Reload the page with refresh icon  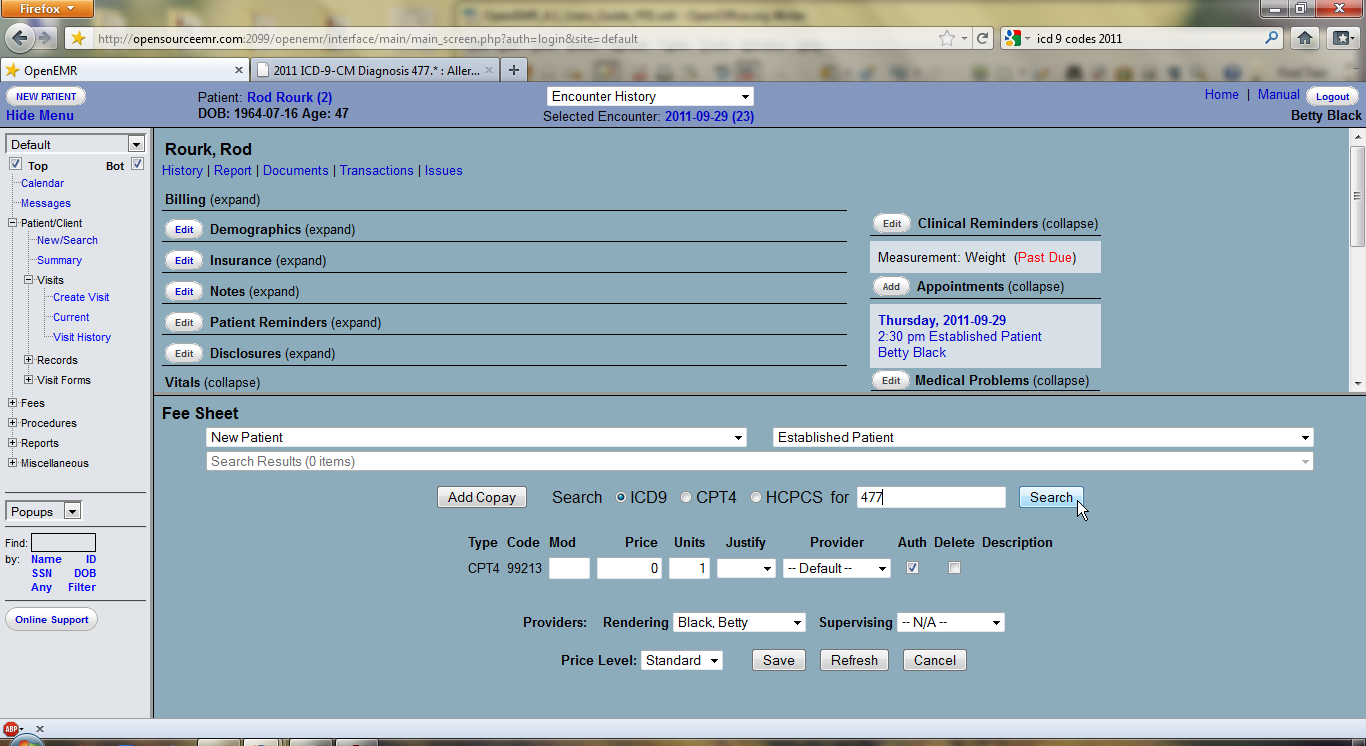[x=983, y=39]
